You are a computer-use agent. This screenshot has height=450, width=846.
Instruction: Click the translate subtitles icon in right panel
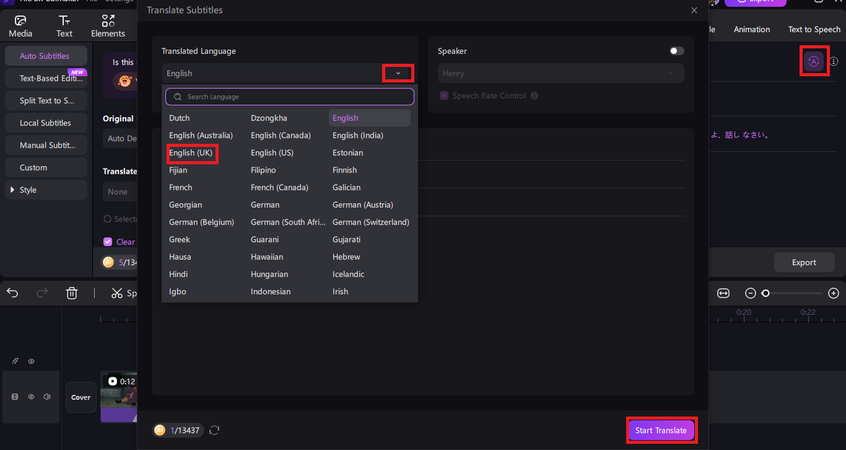813,61
